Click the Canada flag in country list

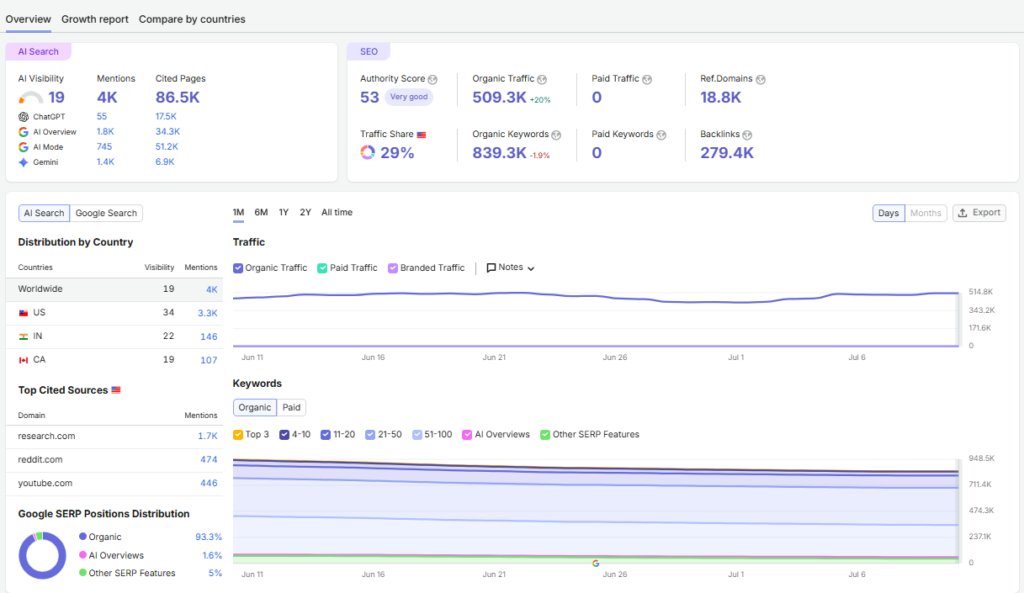pyautogui.click(x=24, y=360)
